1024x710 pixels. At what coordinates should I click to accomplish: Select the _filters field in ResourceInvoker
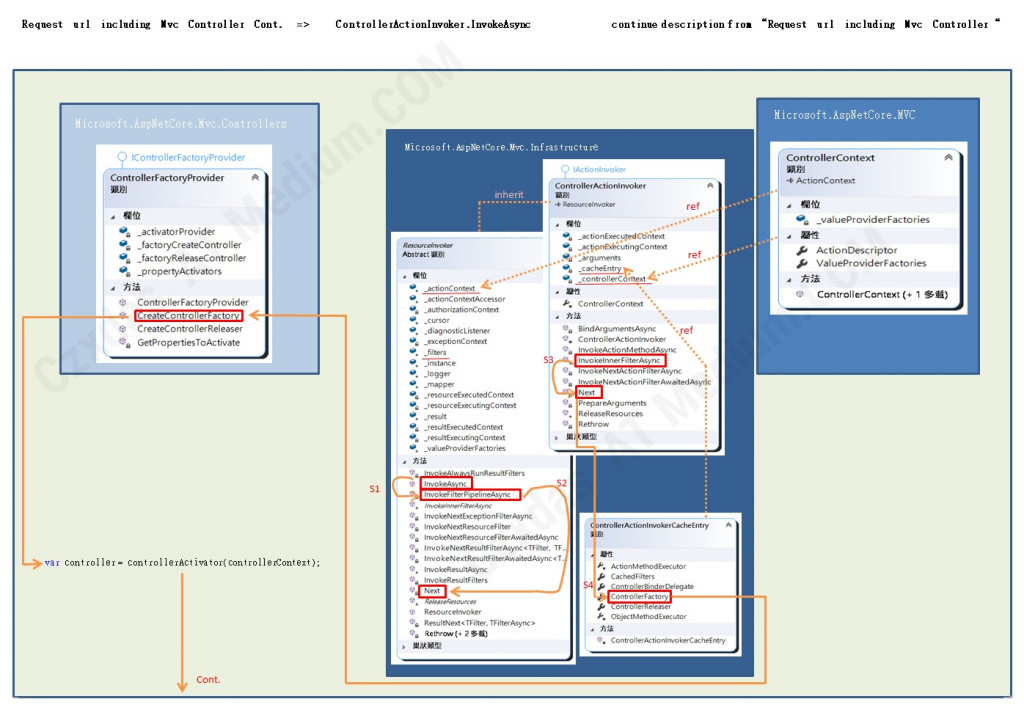point(436,352)
